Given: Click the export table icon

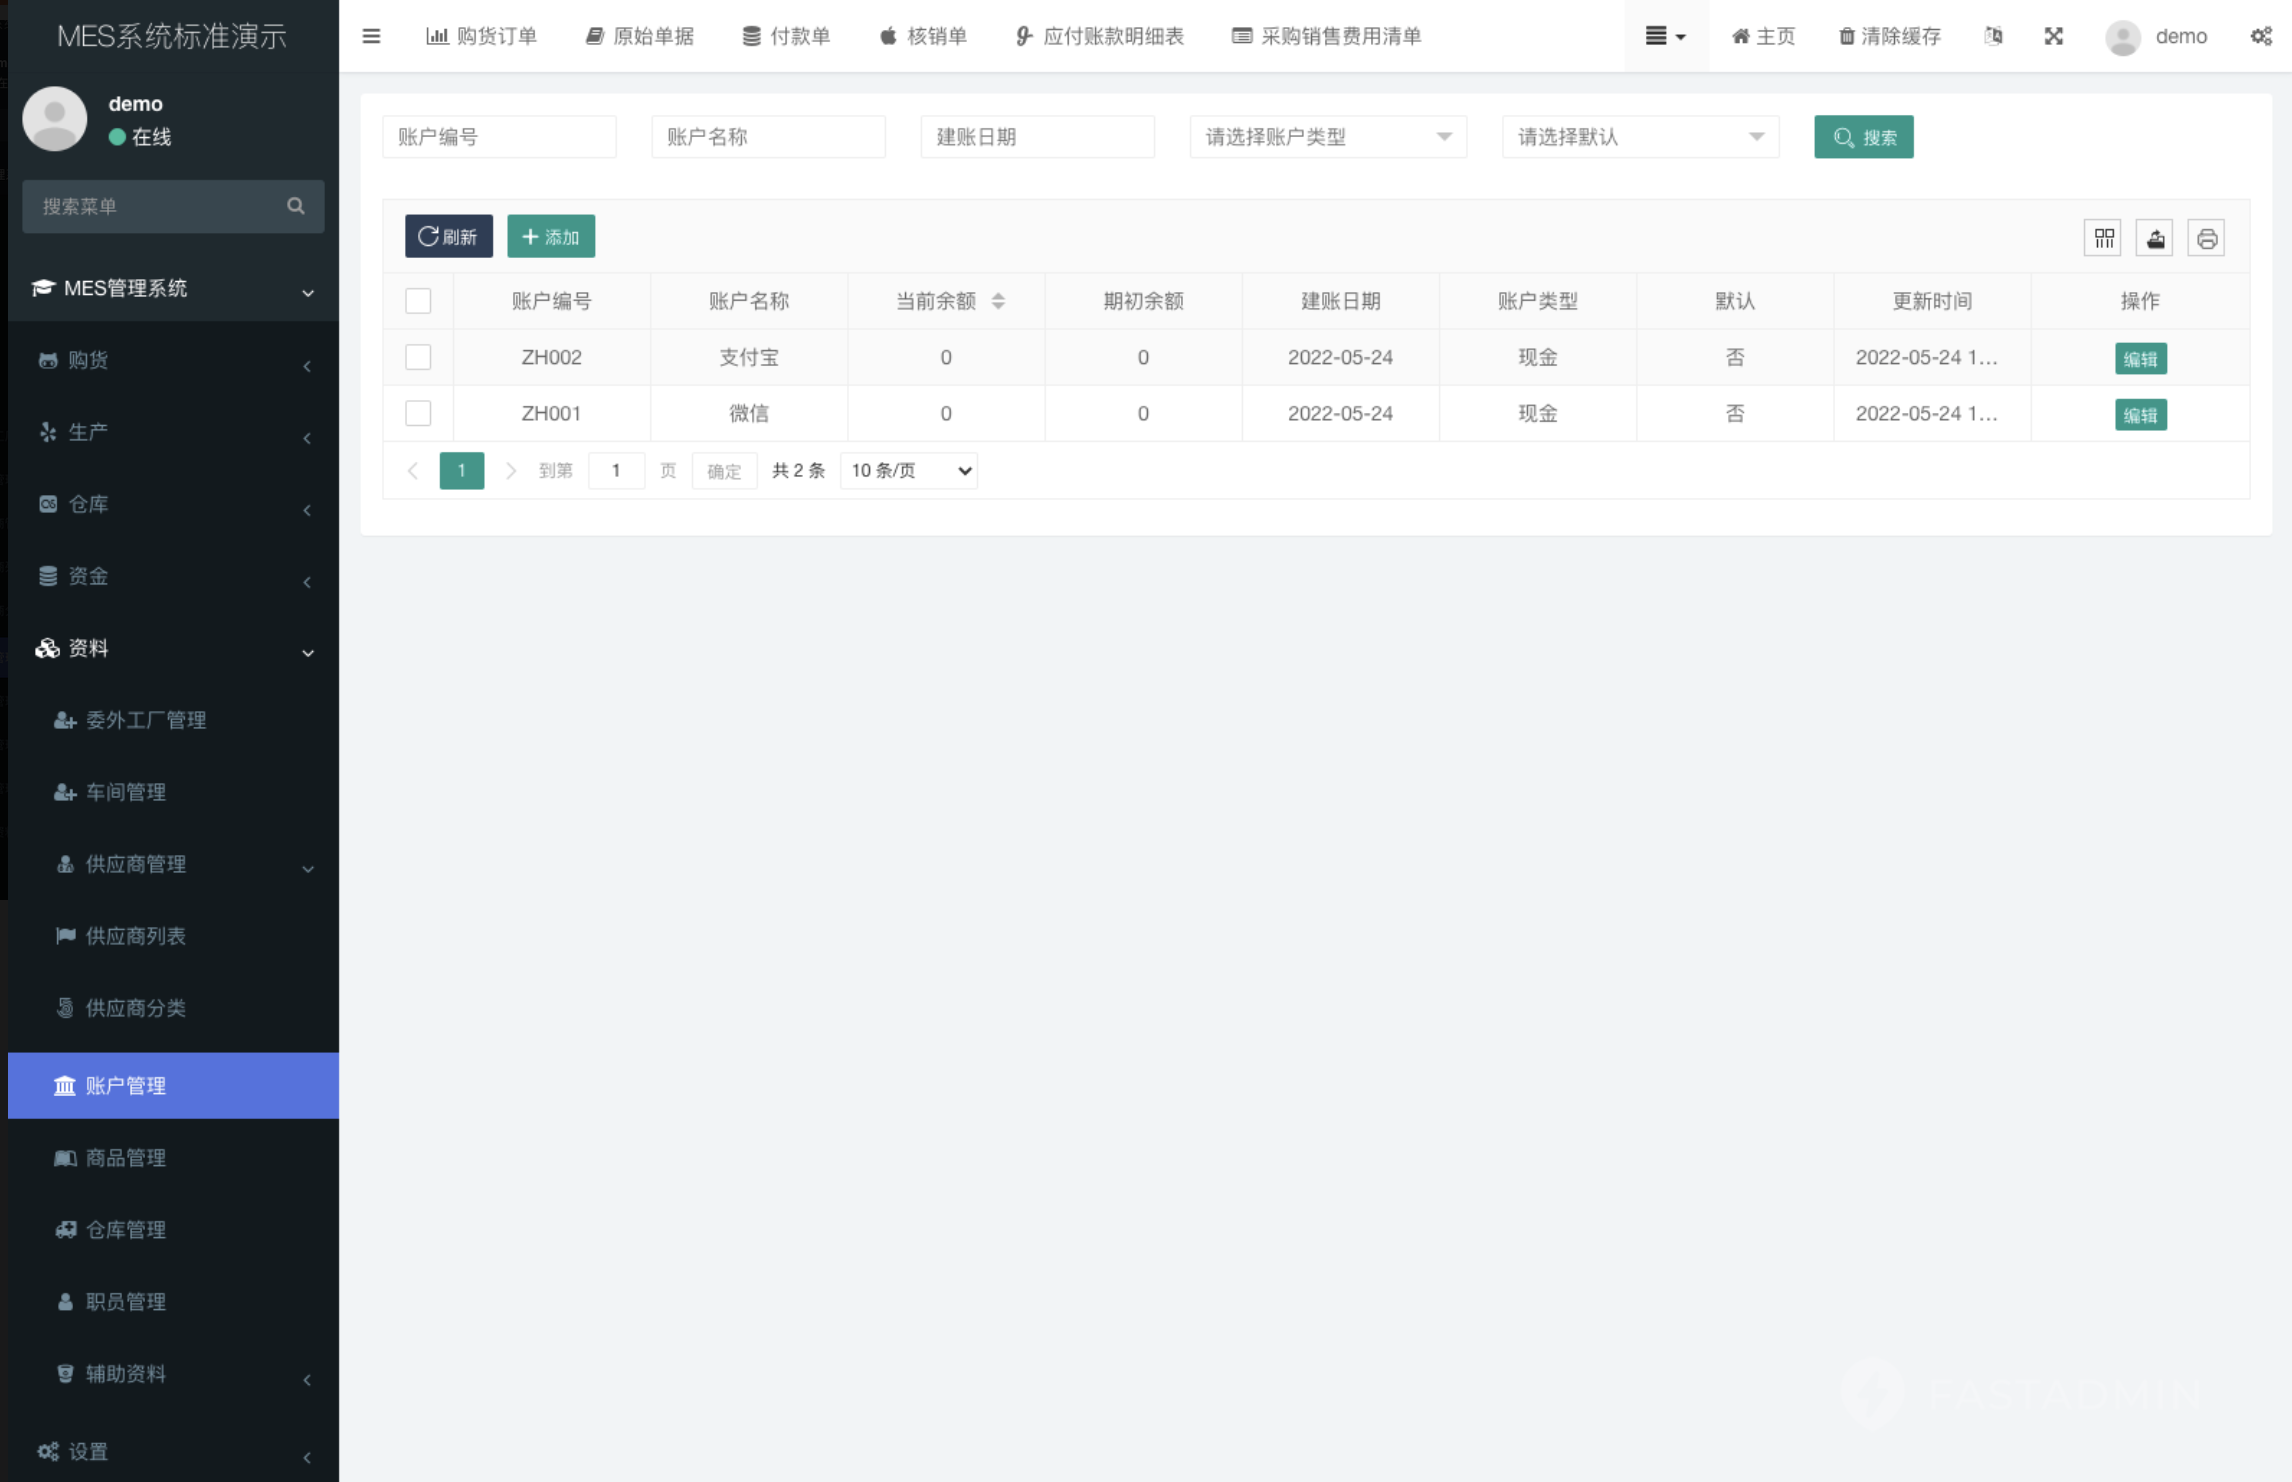Looking at the screenshot, I should click(x=2155, y=238).
